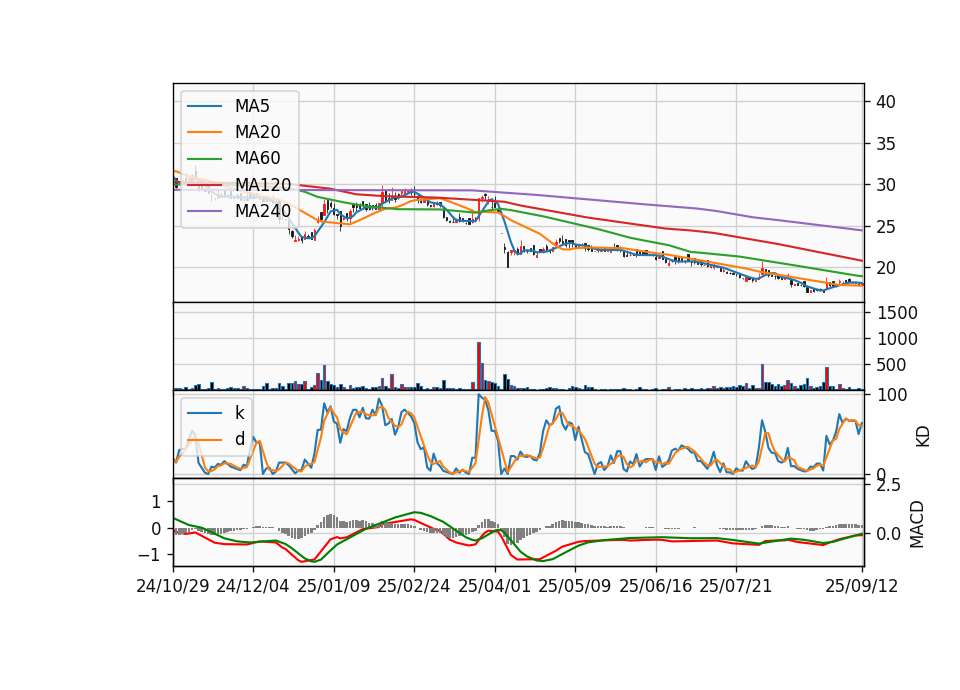Click the MACD right axis value 0.0
Image resolution: width=960 pixels, height=690 pixels.
point(888,534)
